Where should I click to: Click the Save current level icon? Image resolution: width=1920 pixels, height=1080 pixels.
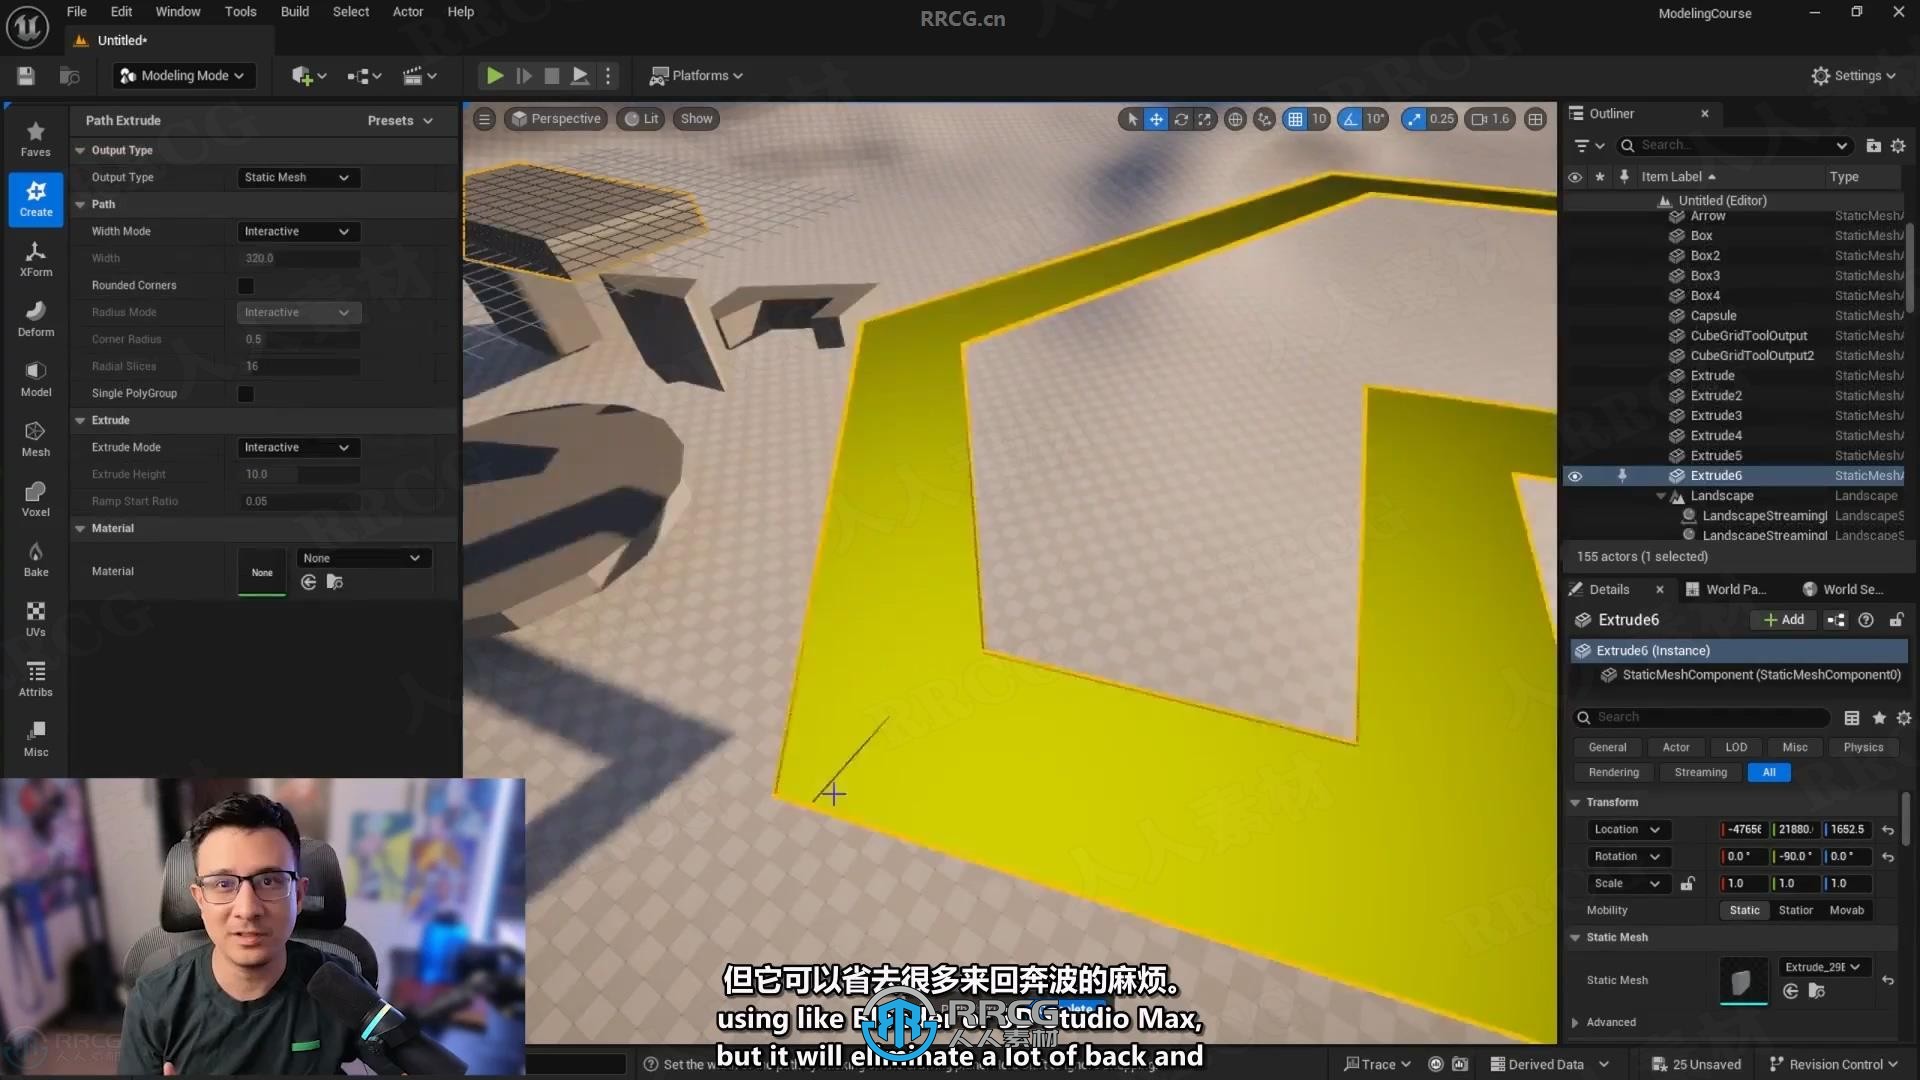[x=27, y=76]
